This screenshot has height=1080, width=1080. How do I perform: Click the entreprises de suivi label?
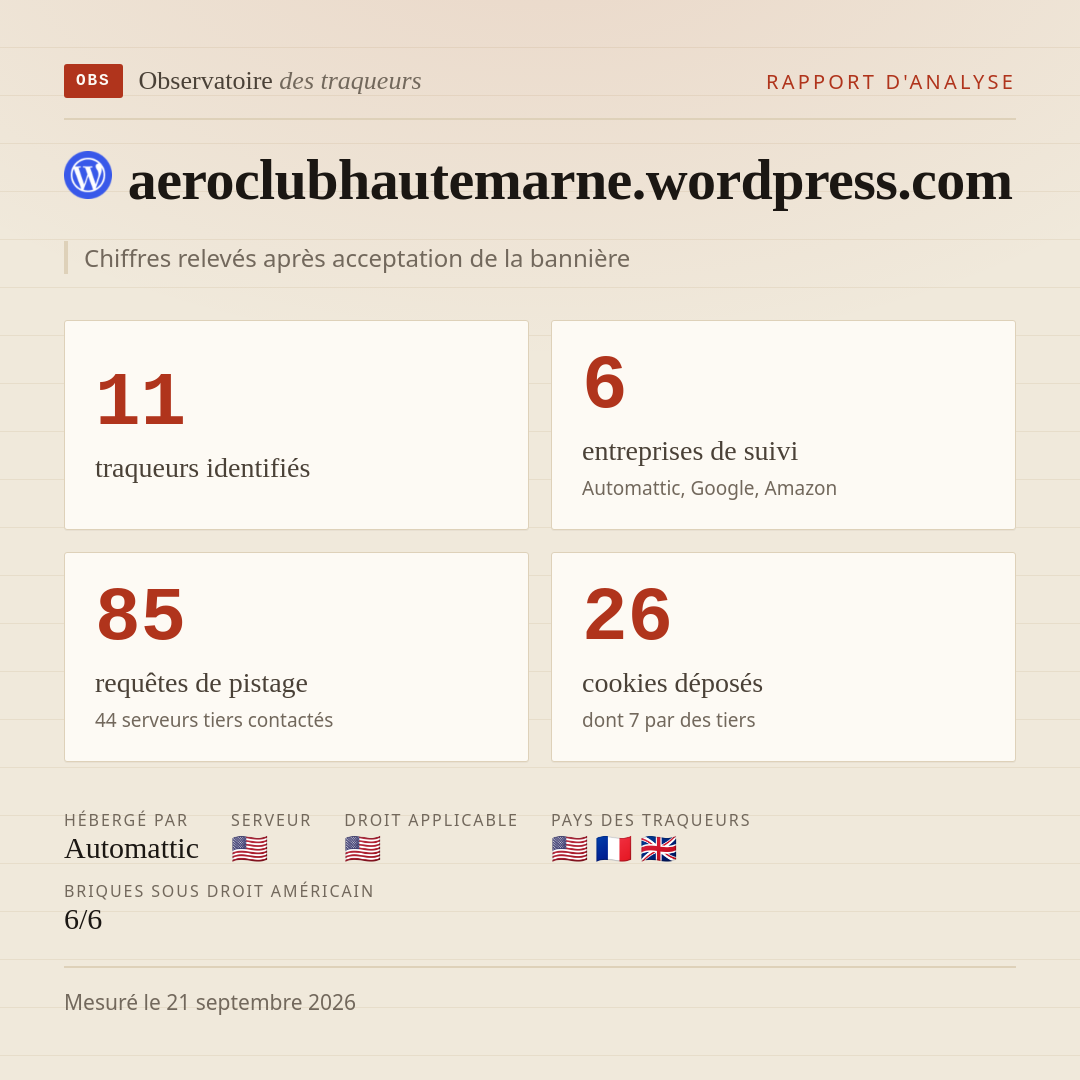tap(689, 451)
